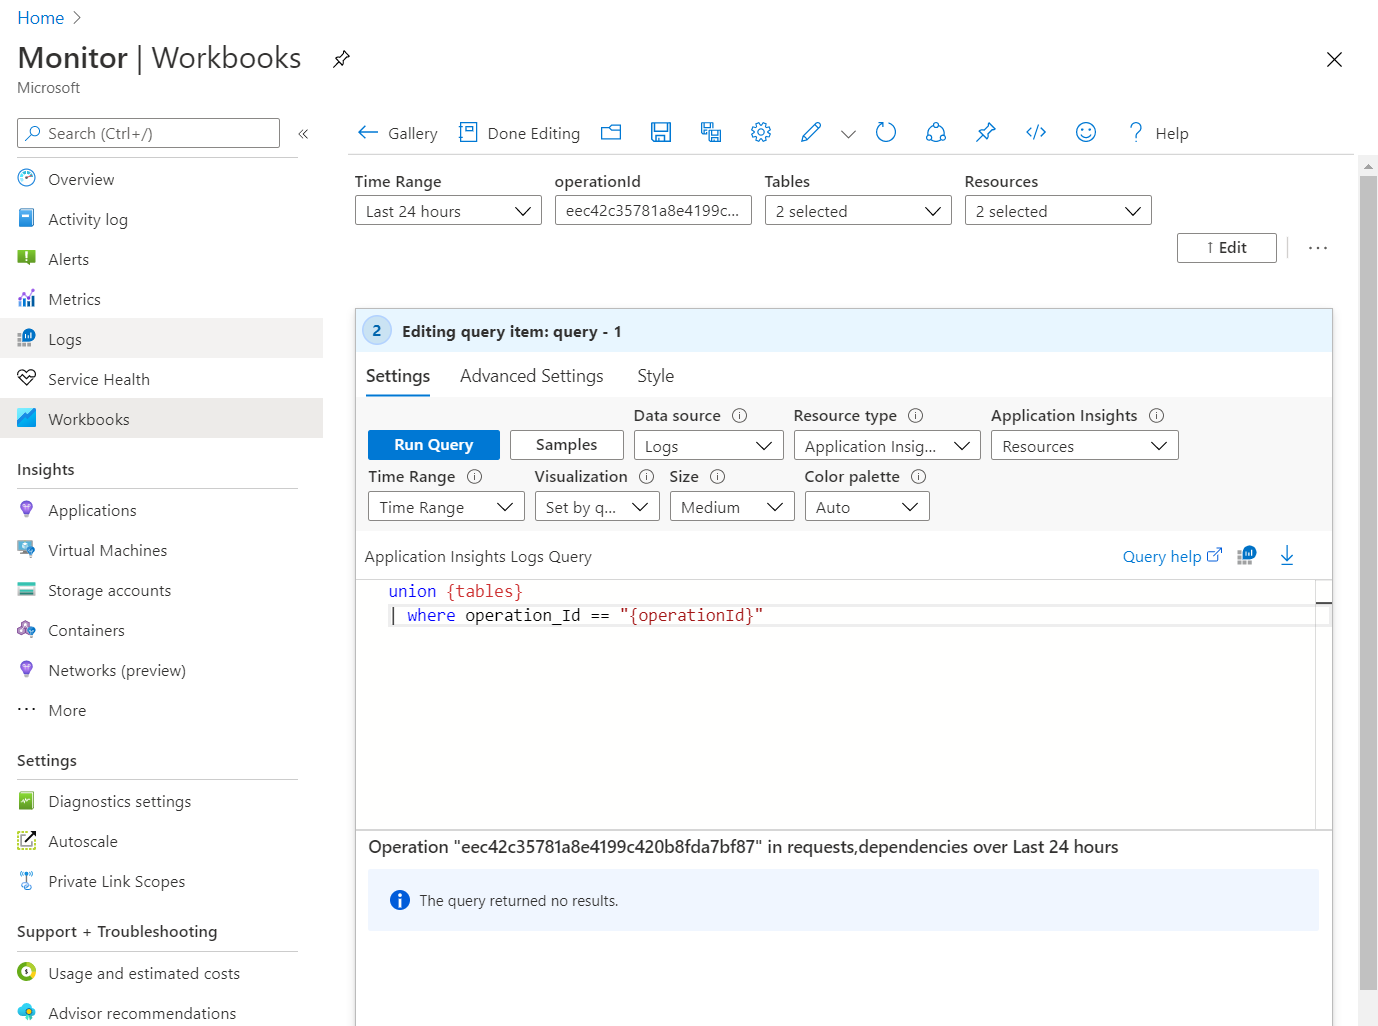Click the smiley feedback icon
1378x1026 pixels.
(x=1086, y=132)
